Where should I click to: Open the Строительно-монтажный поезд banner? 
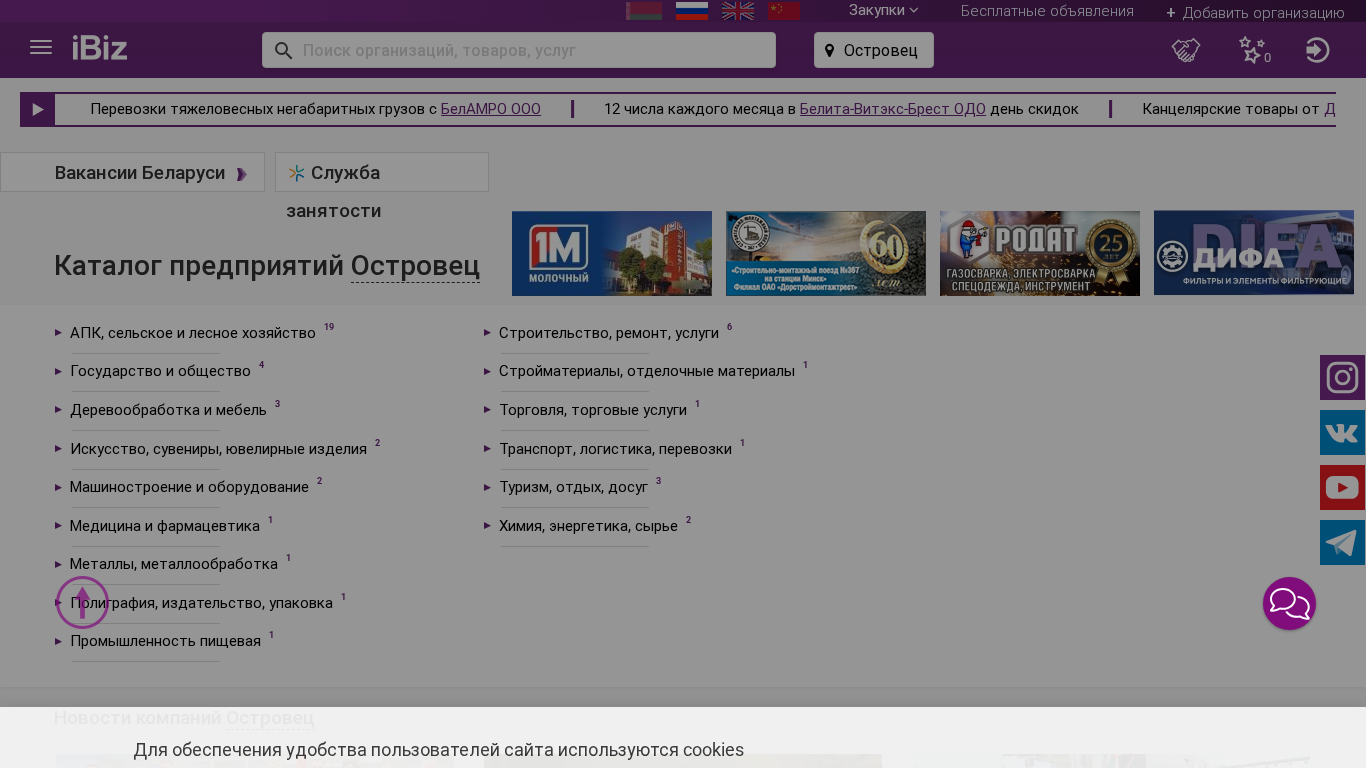[826, 253]
